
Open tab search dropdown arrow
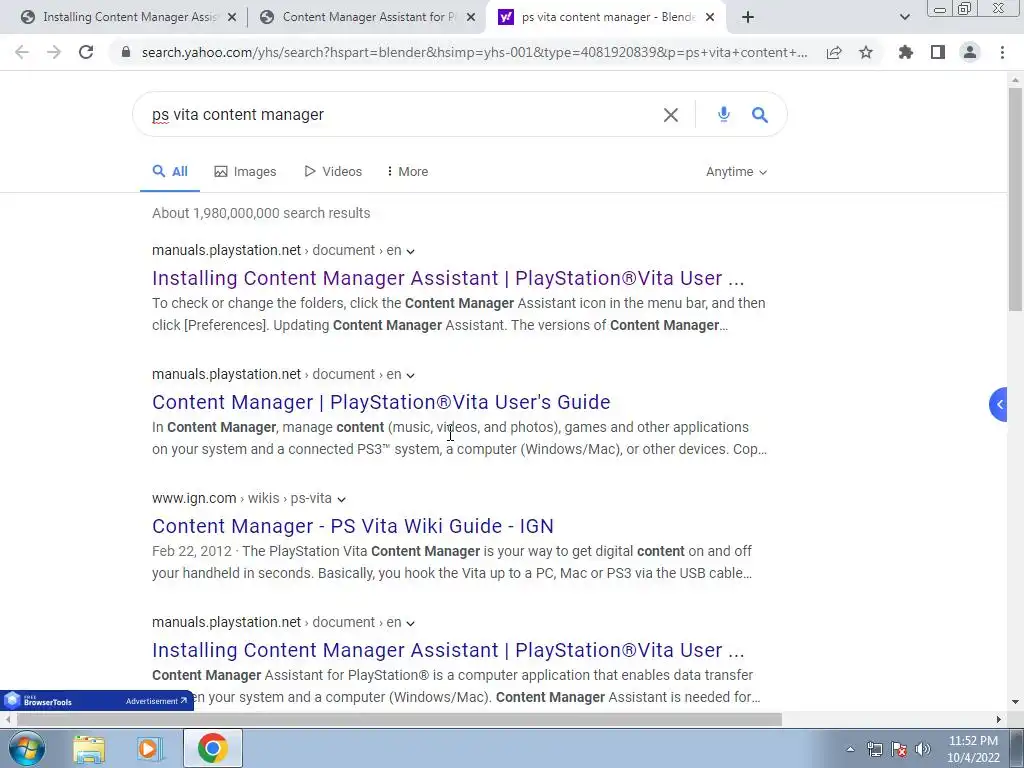coord(904,17)
